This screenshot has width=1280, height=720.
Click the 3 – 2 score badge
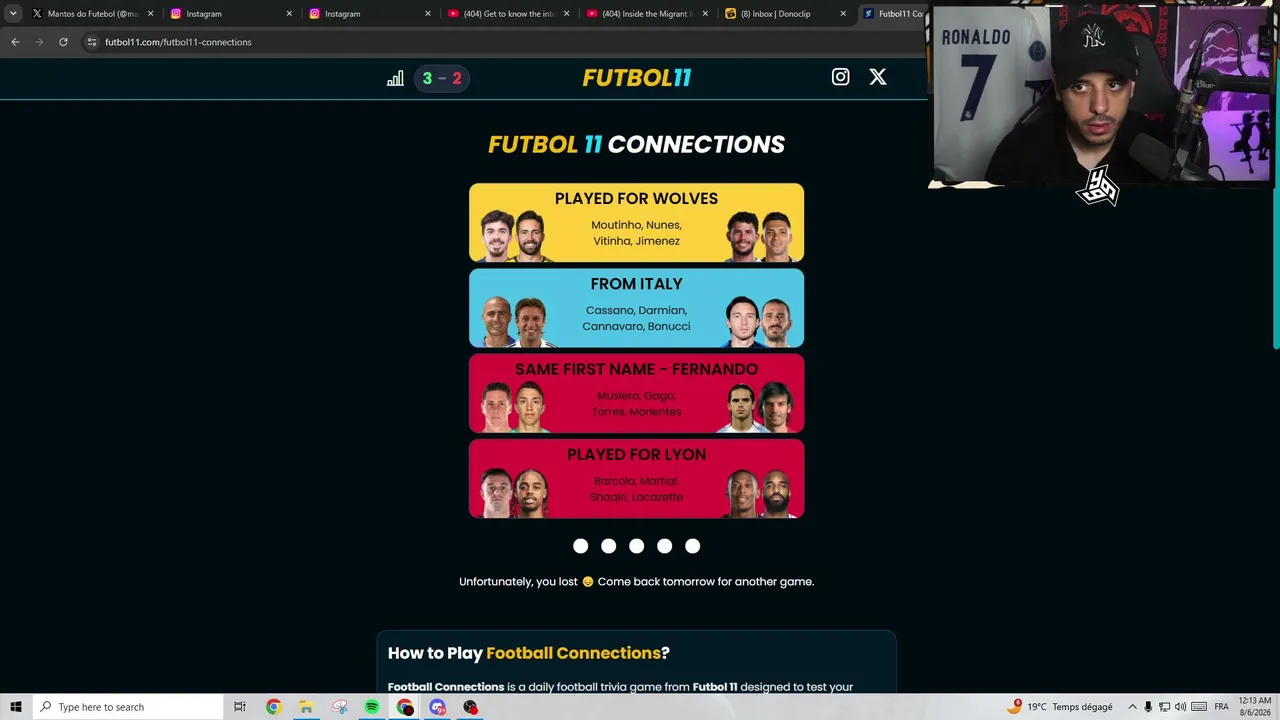click(442, 78)
